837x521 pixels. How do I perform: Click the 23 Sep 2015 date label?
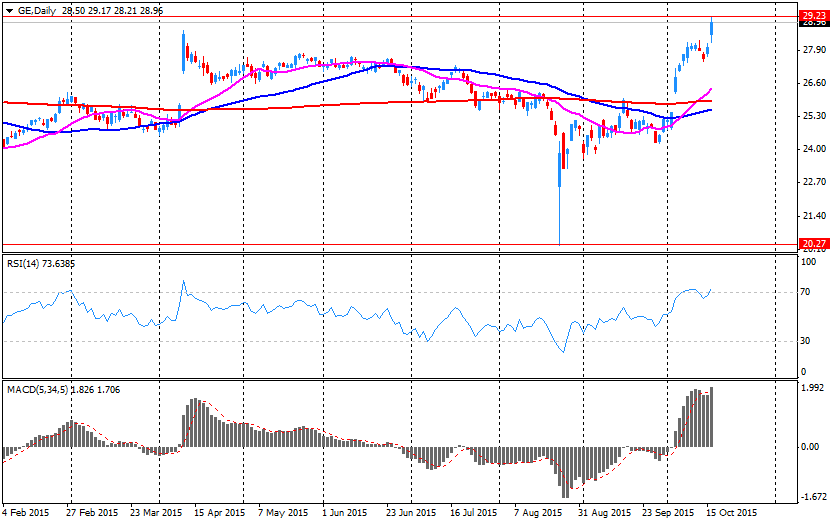[667, 513]
